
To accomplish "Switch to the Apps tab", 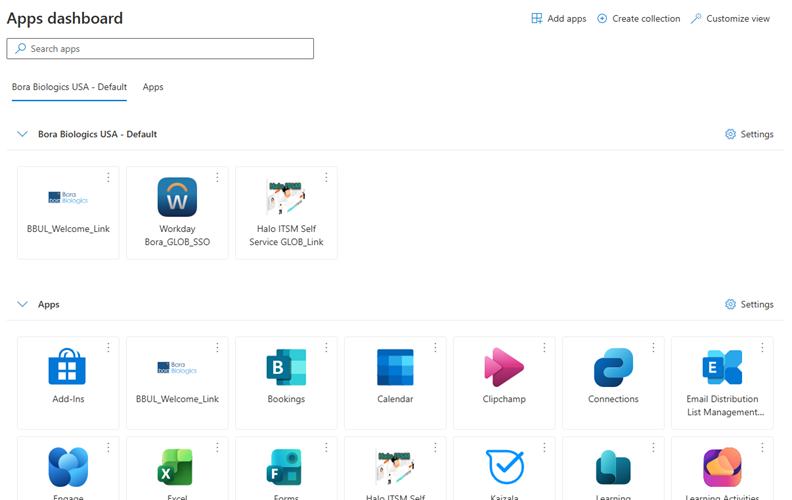I will click(x=153, y=87).
